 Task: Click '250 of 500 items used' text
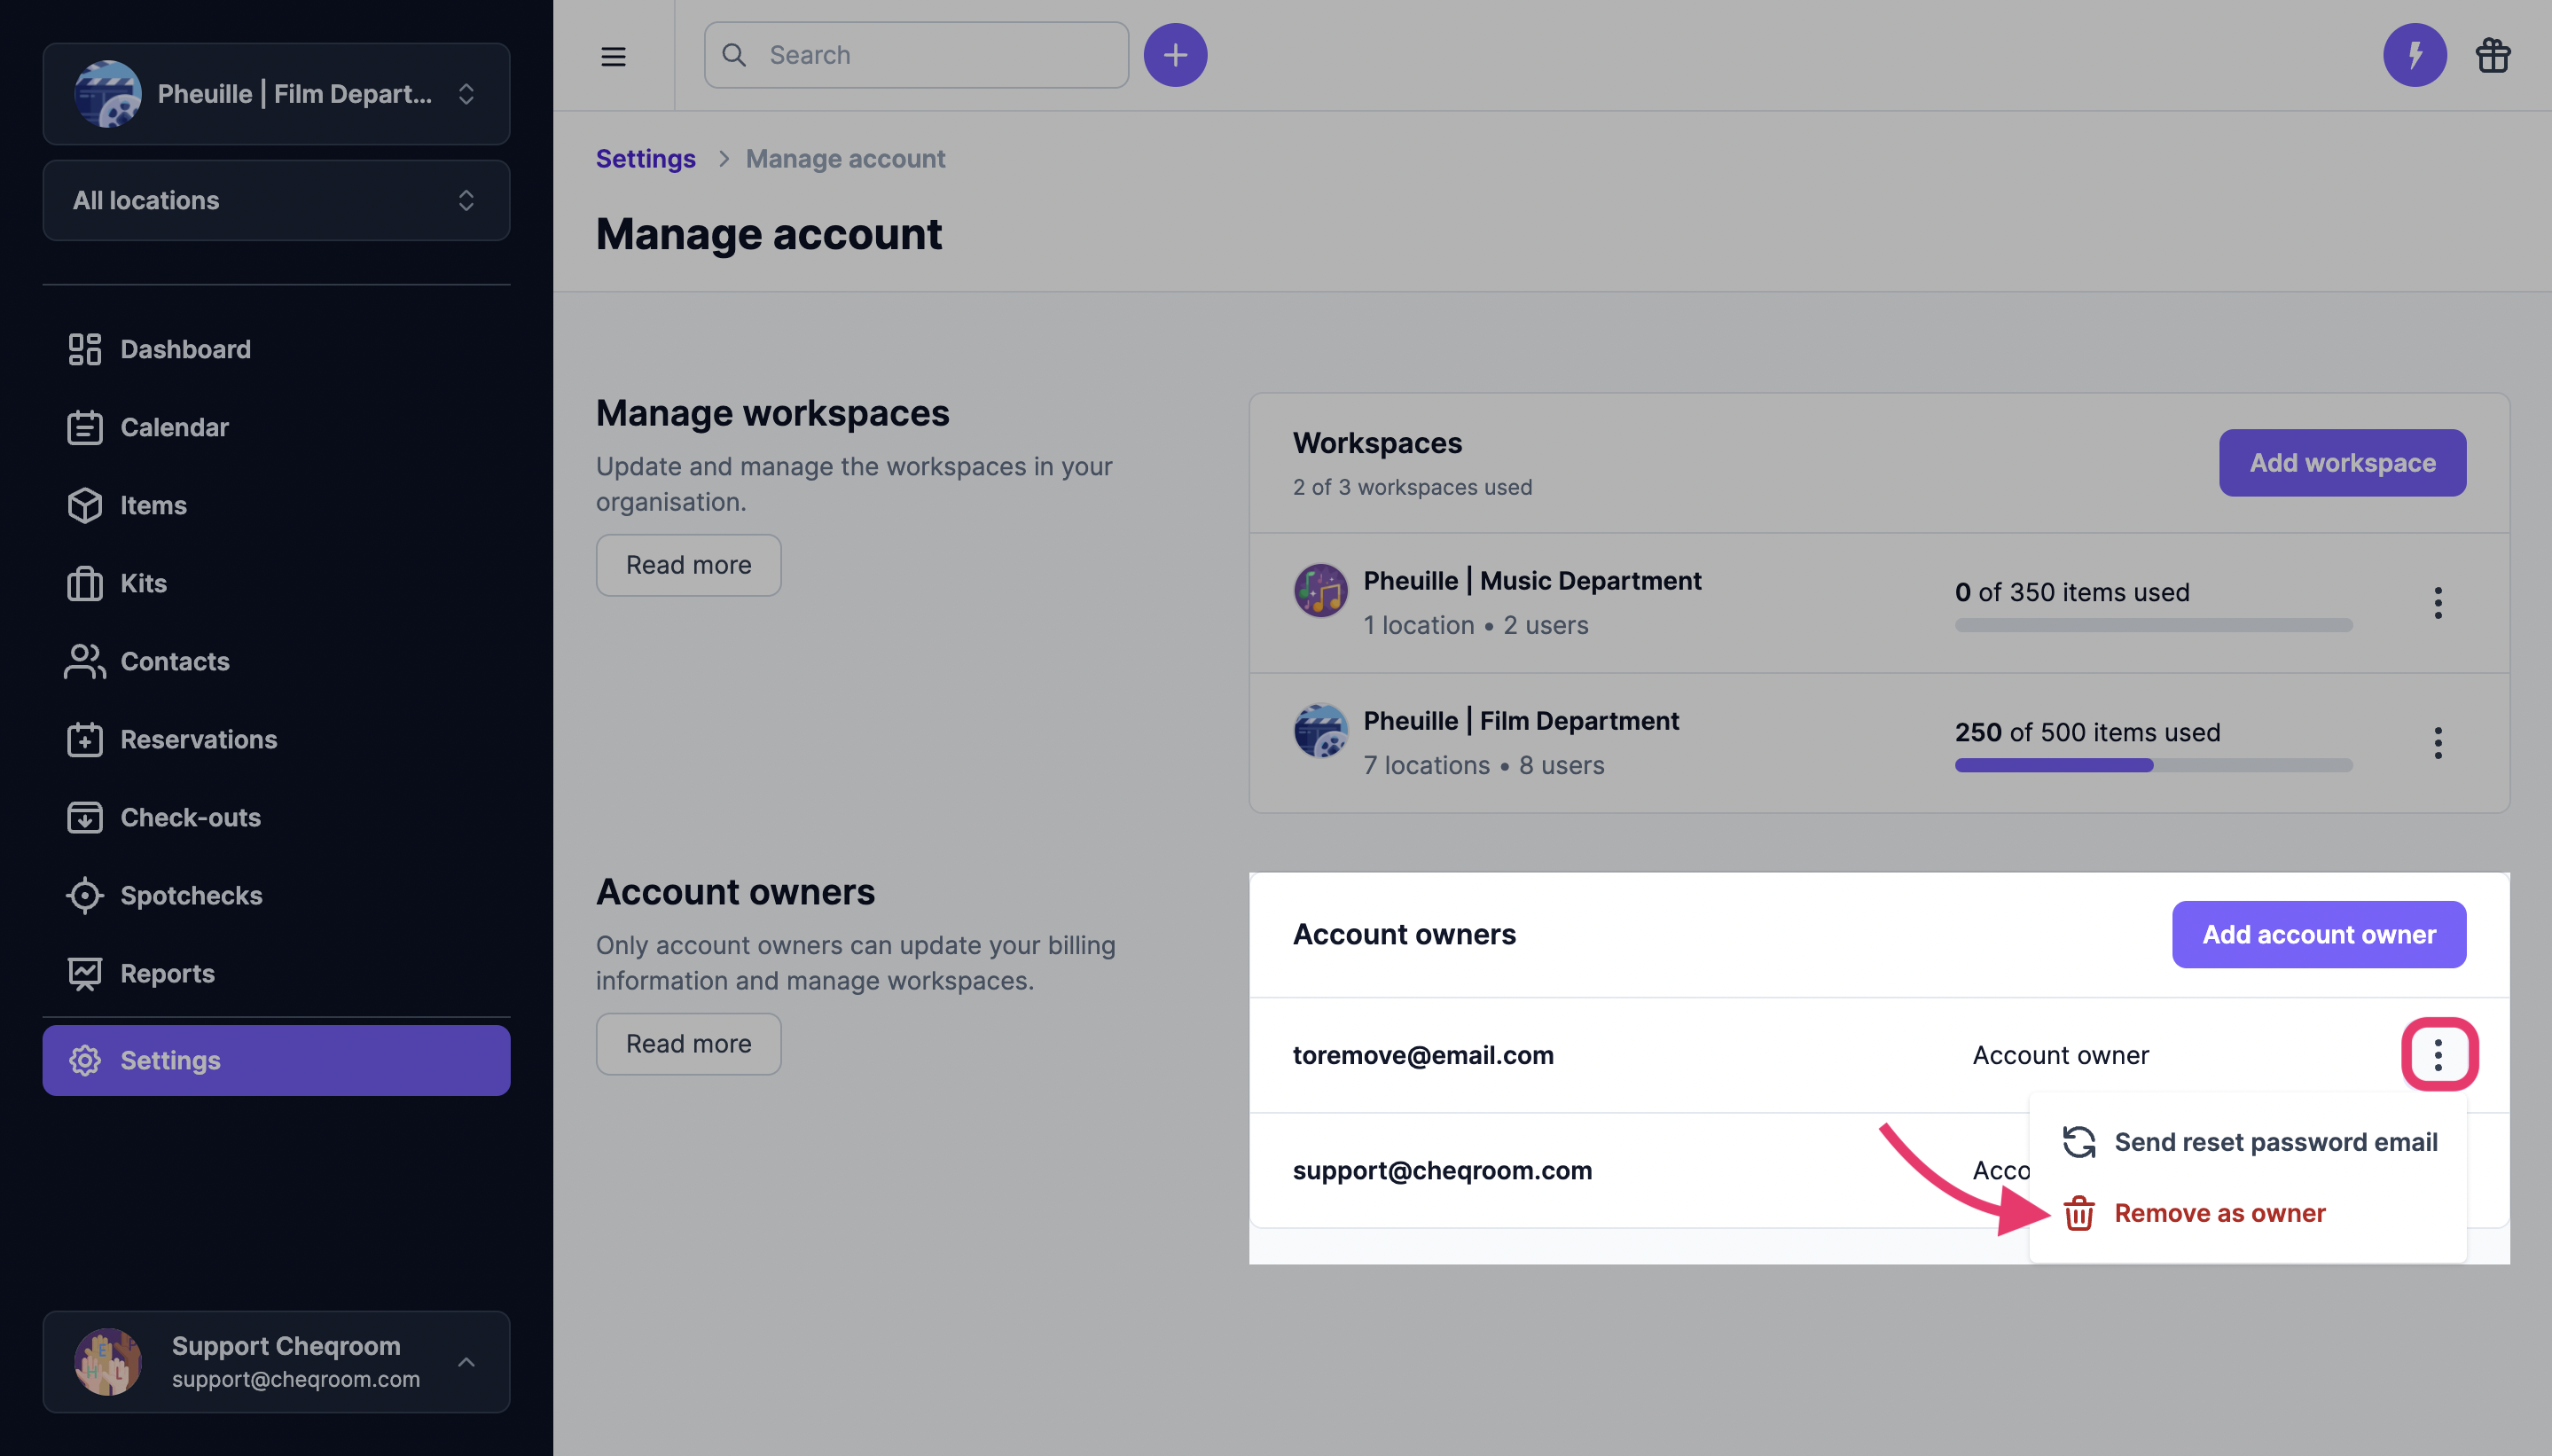[x=2087, y=732]
